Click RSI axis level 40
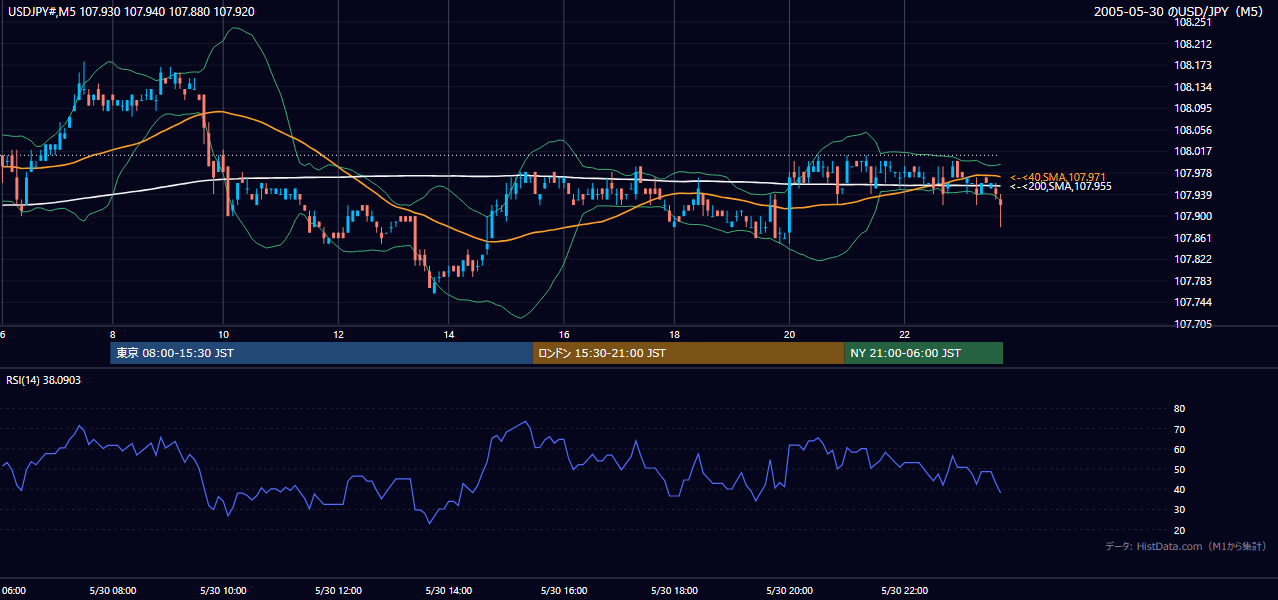 [1180, 489]
